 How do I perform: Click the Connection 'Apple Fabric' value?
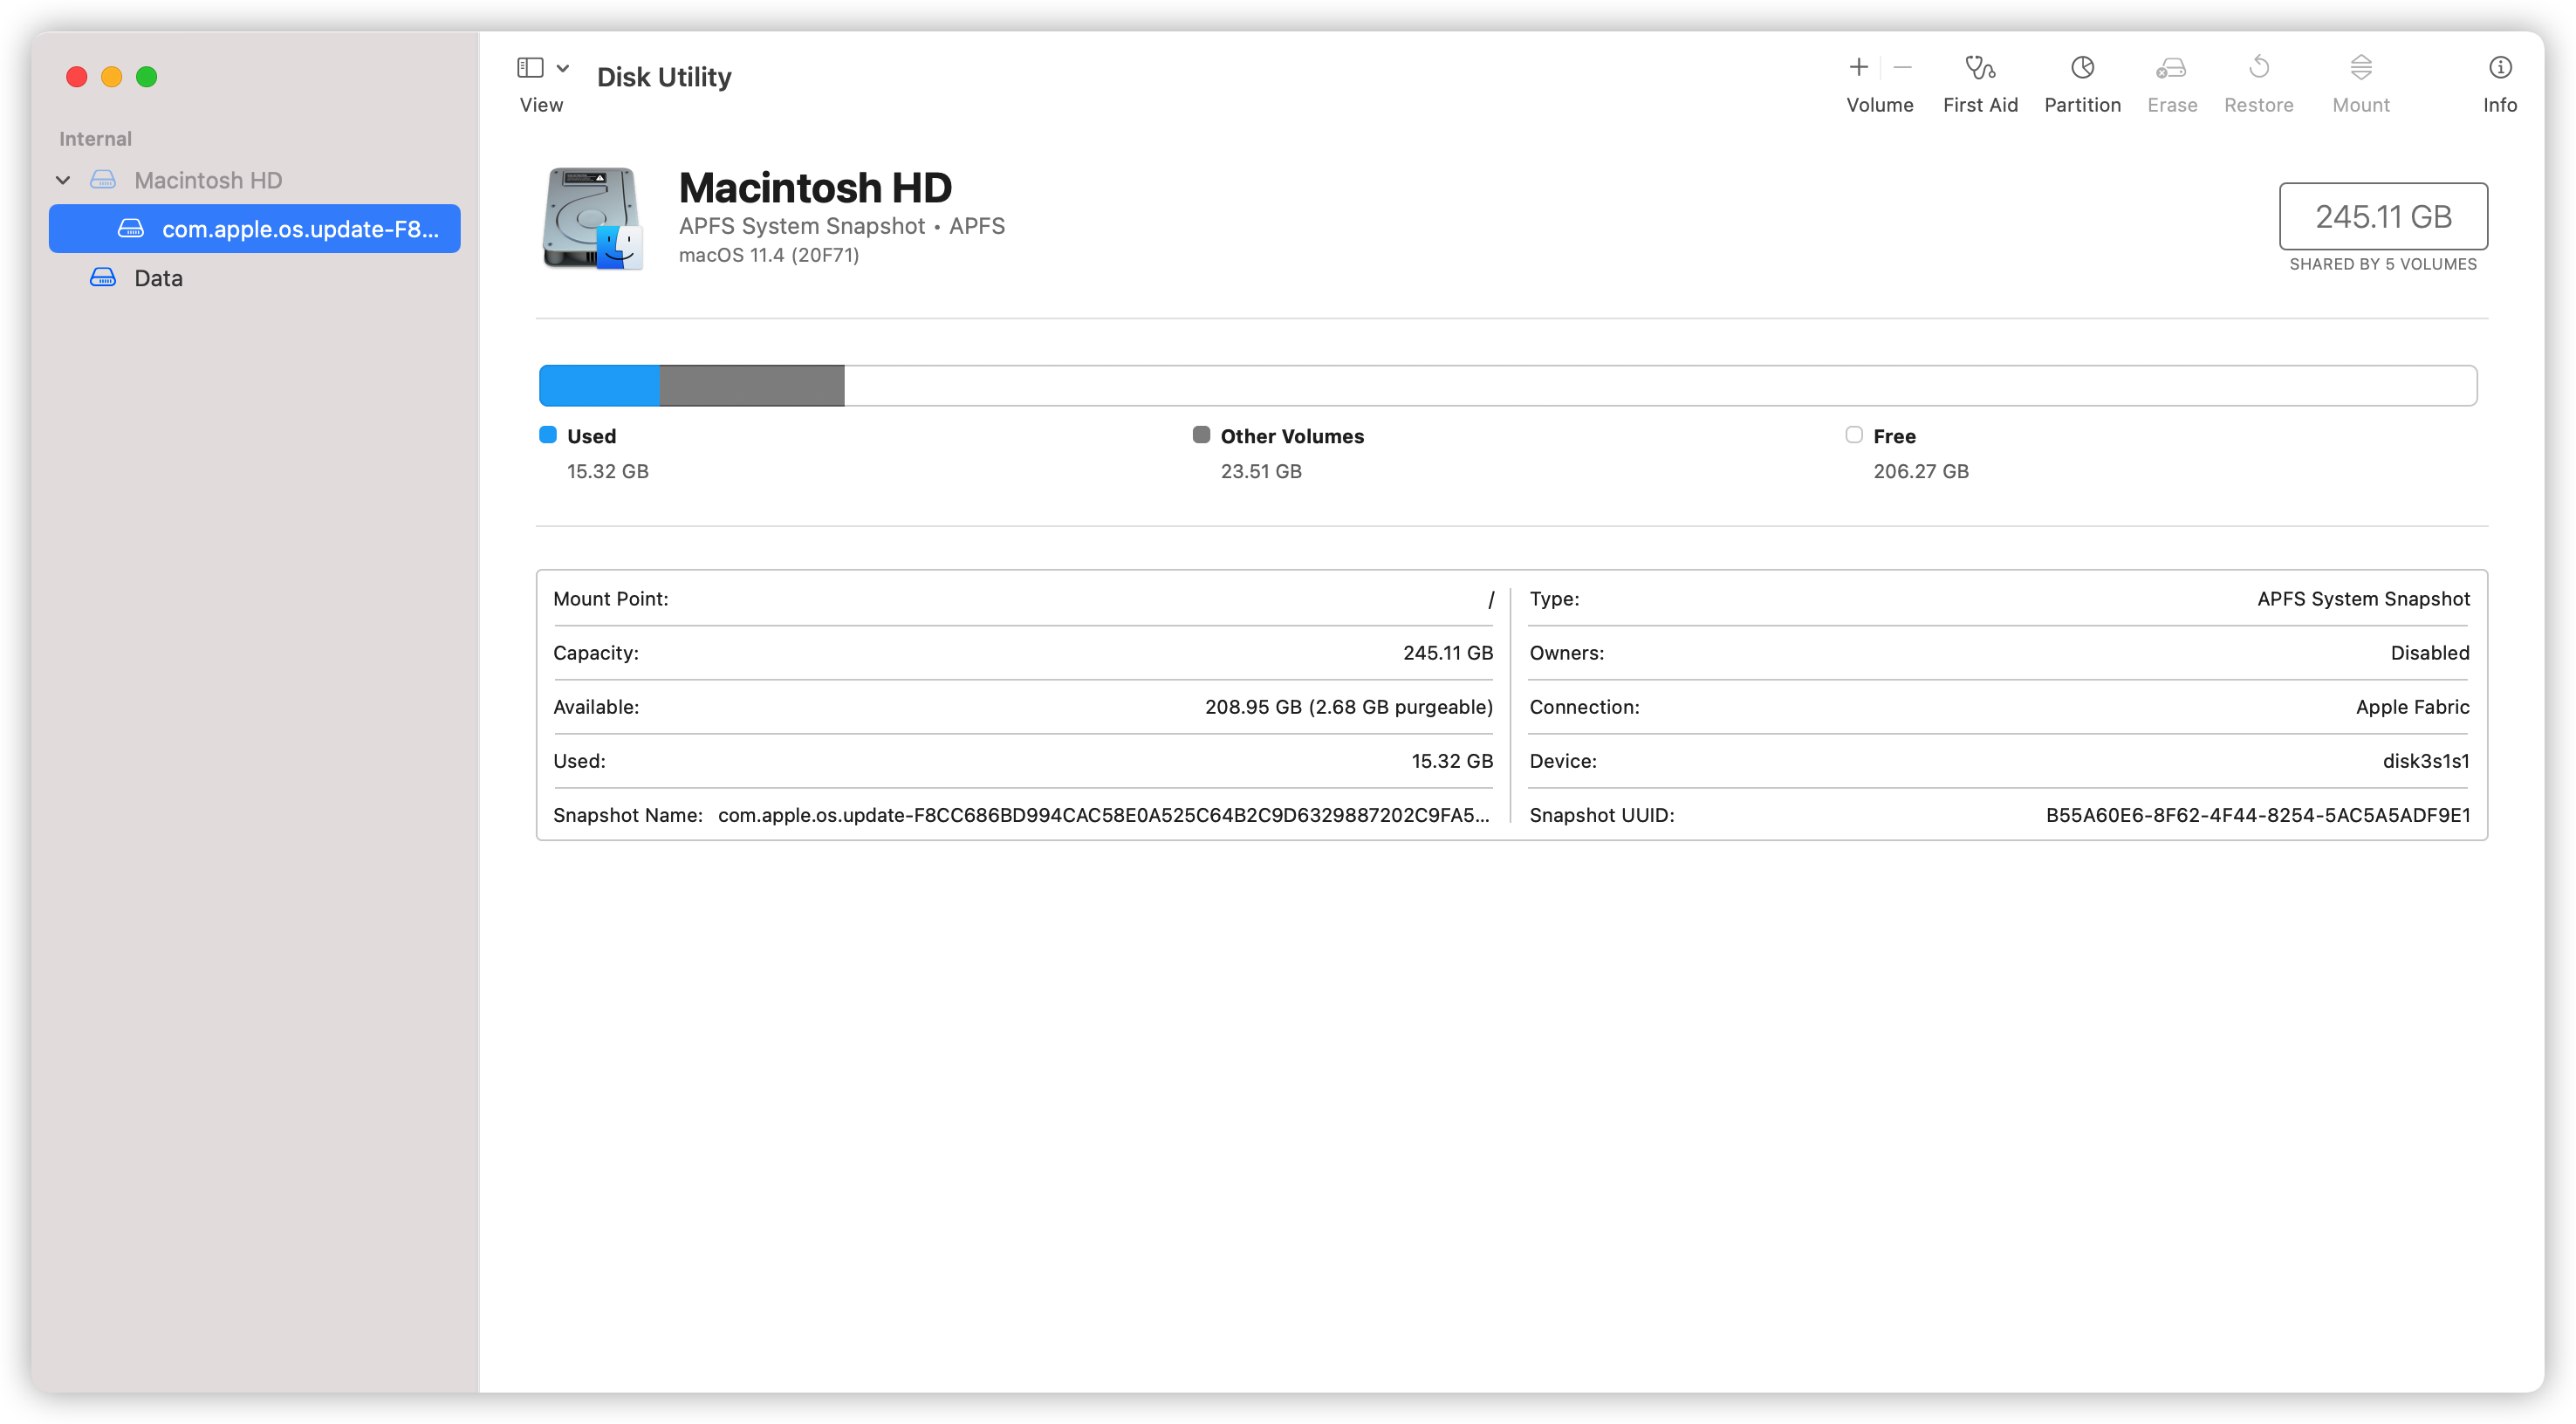tap(2412, 707)
